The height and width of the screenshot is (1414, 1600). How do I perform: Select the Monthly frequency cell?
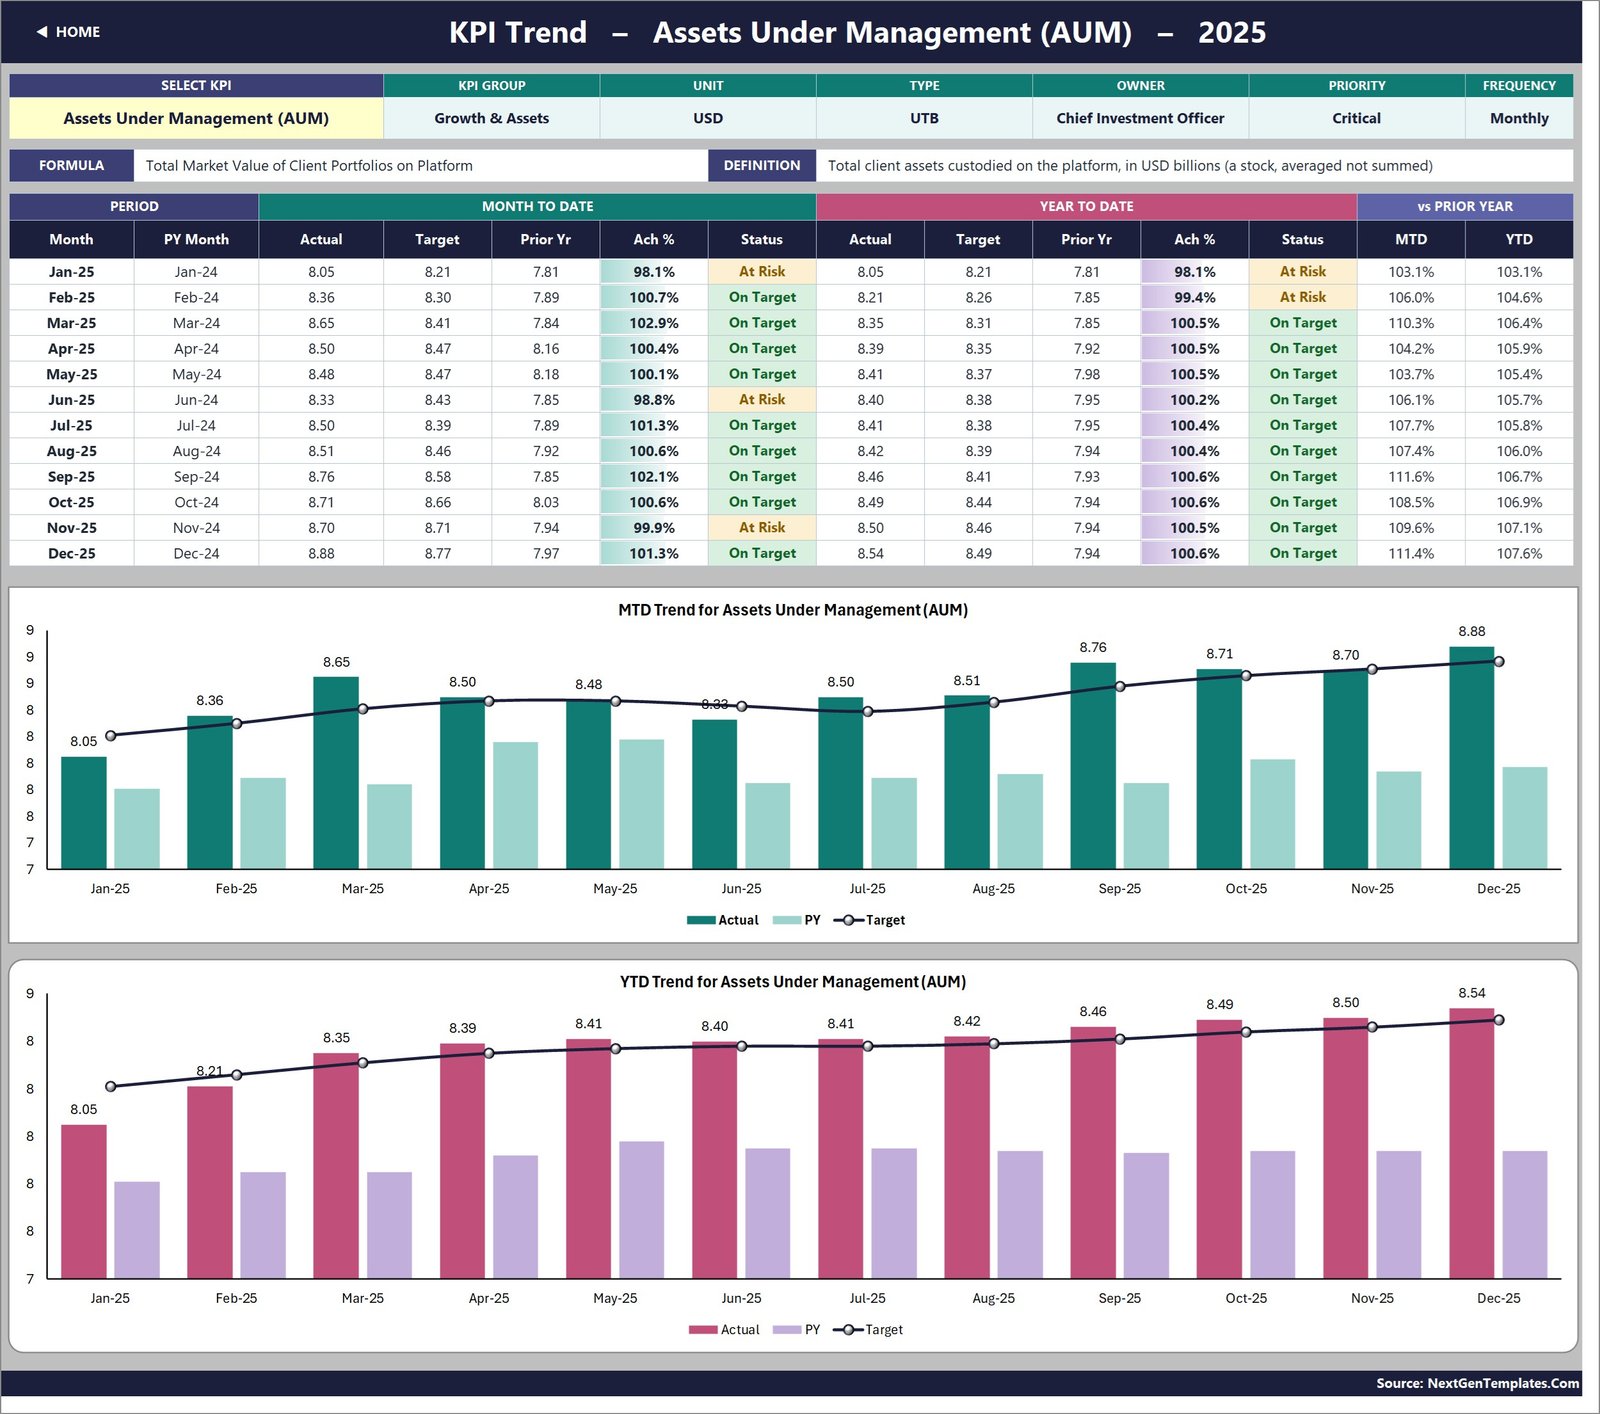[x=1519, y=118]
